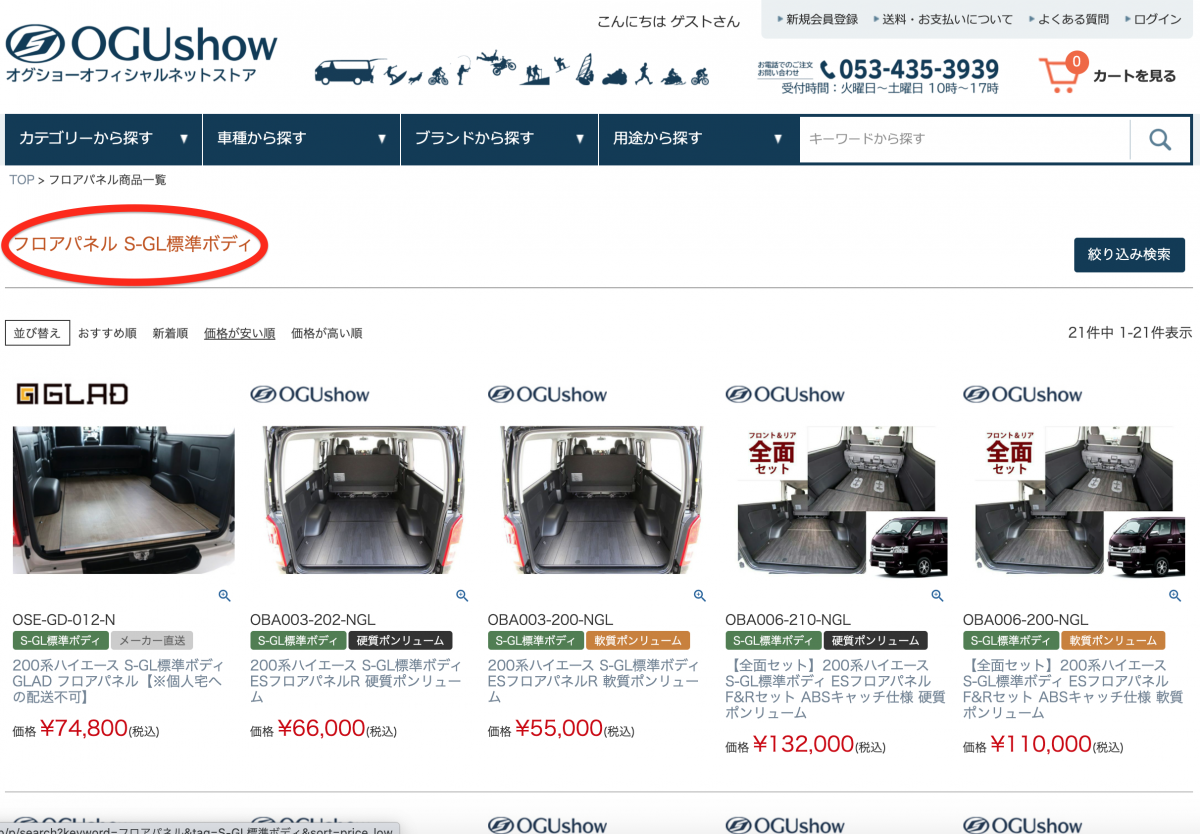This screenshot has height=834, width=1200.
Task: Click the keyword search input field
Action: (965, 139)
